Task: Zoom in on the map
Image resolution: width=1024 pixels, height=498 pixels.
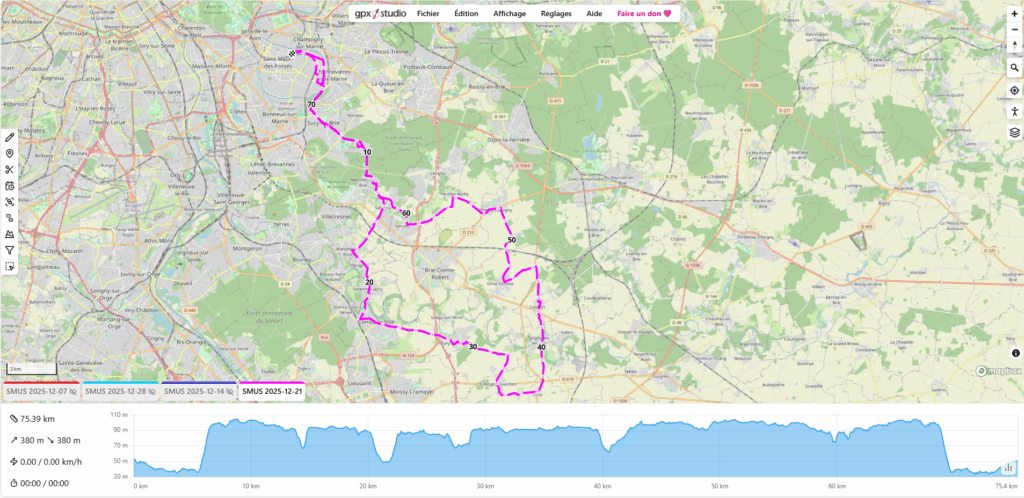Action: click(1014, 14)
